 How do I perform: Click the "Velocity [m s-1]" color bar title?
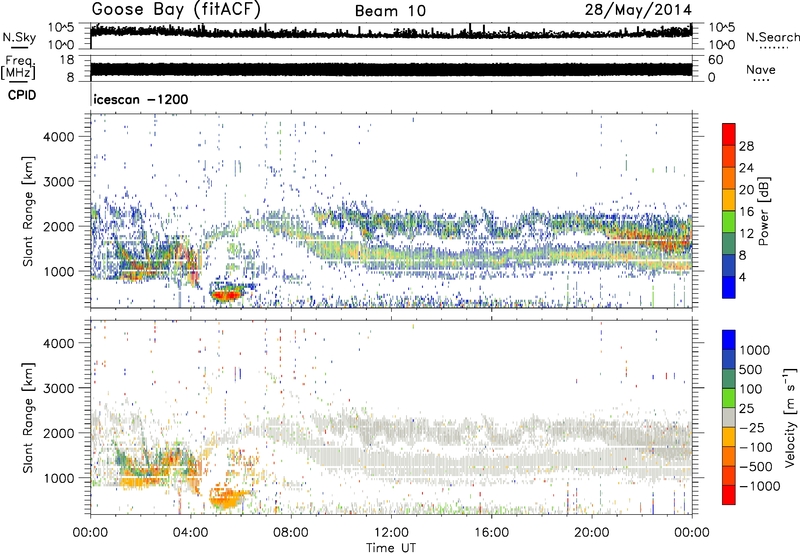pyautogui.click(x=790, y=417)
